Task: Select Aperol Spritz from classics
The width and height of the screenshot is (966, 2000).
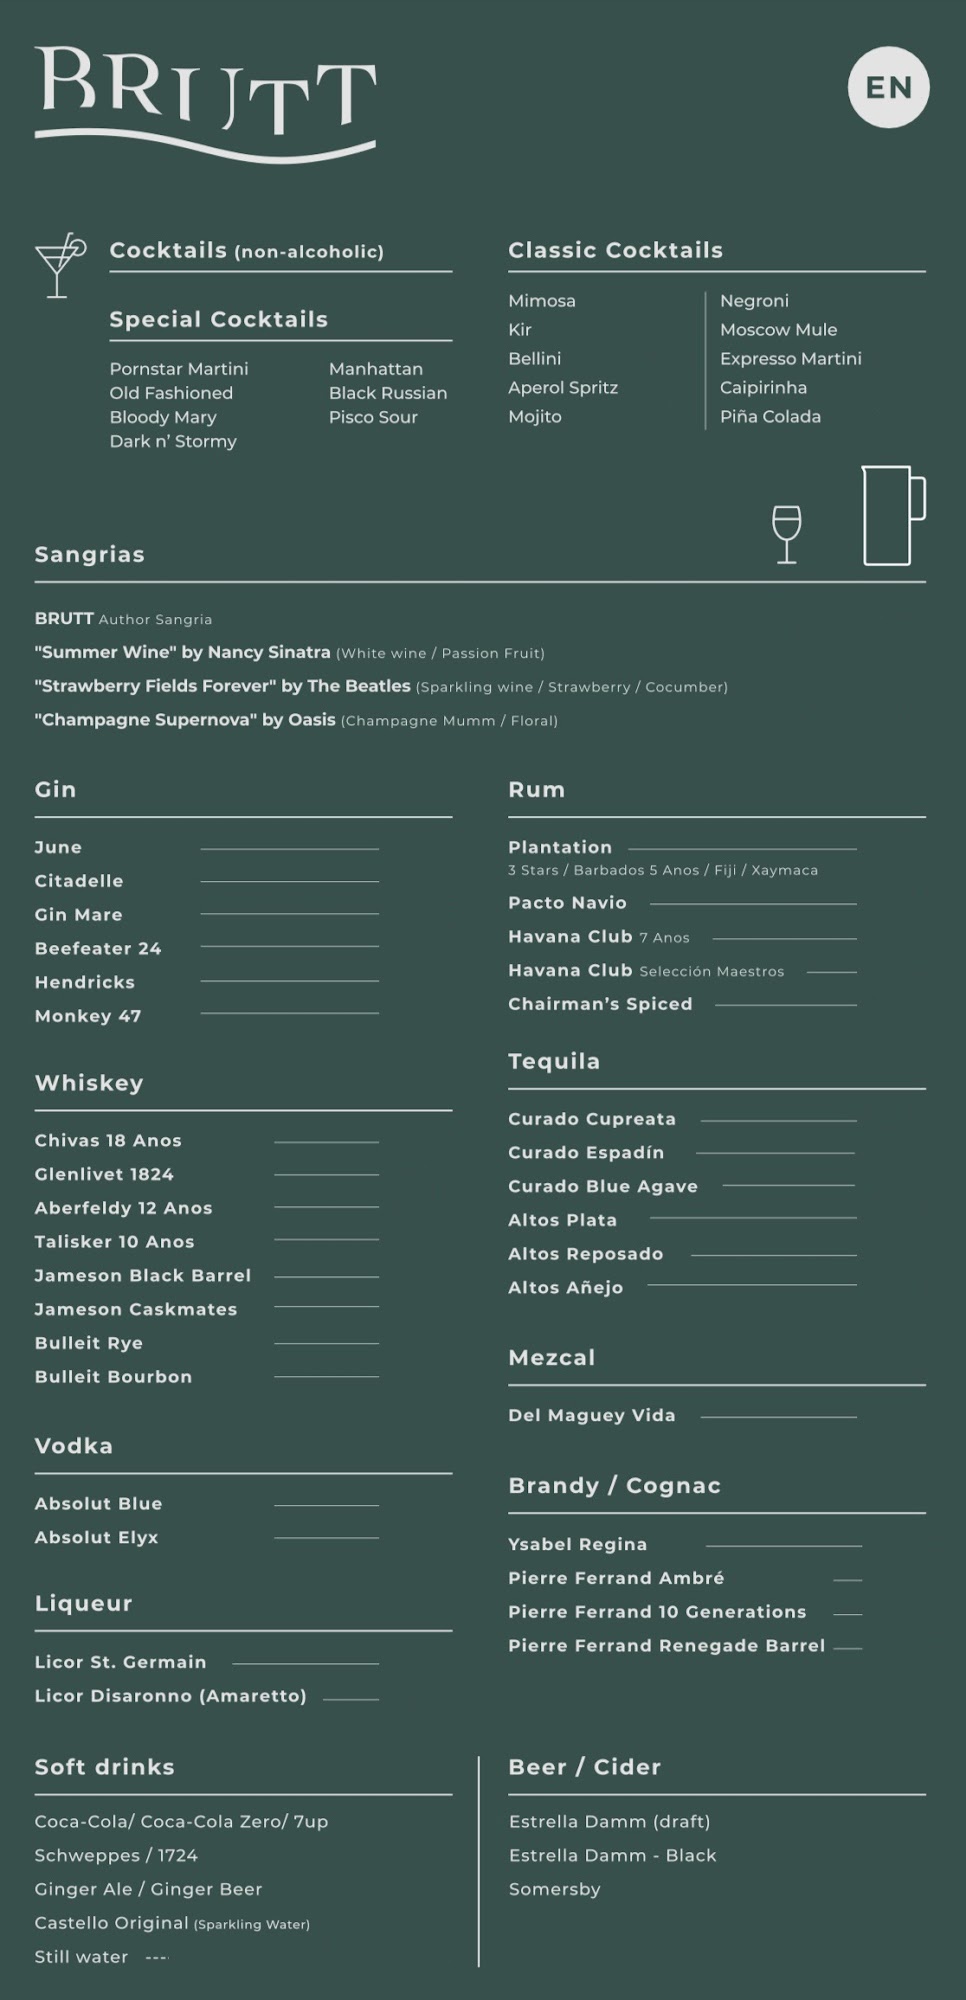Action: (x=563, y=388)
